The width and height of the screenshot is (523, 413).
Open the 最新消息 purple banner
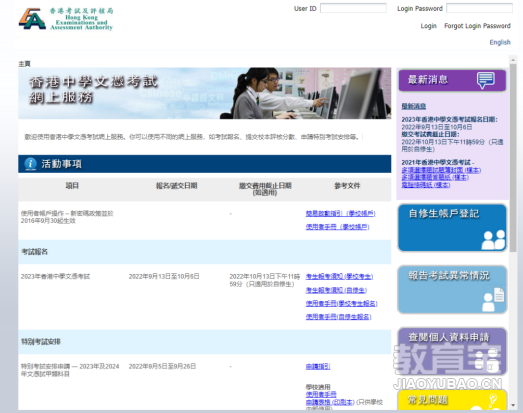pos(452,80)
